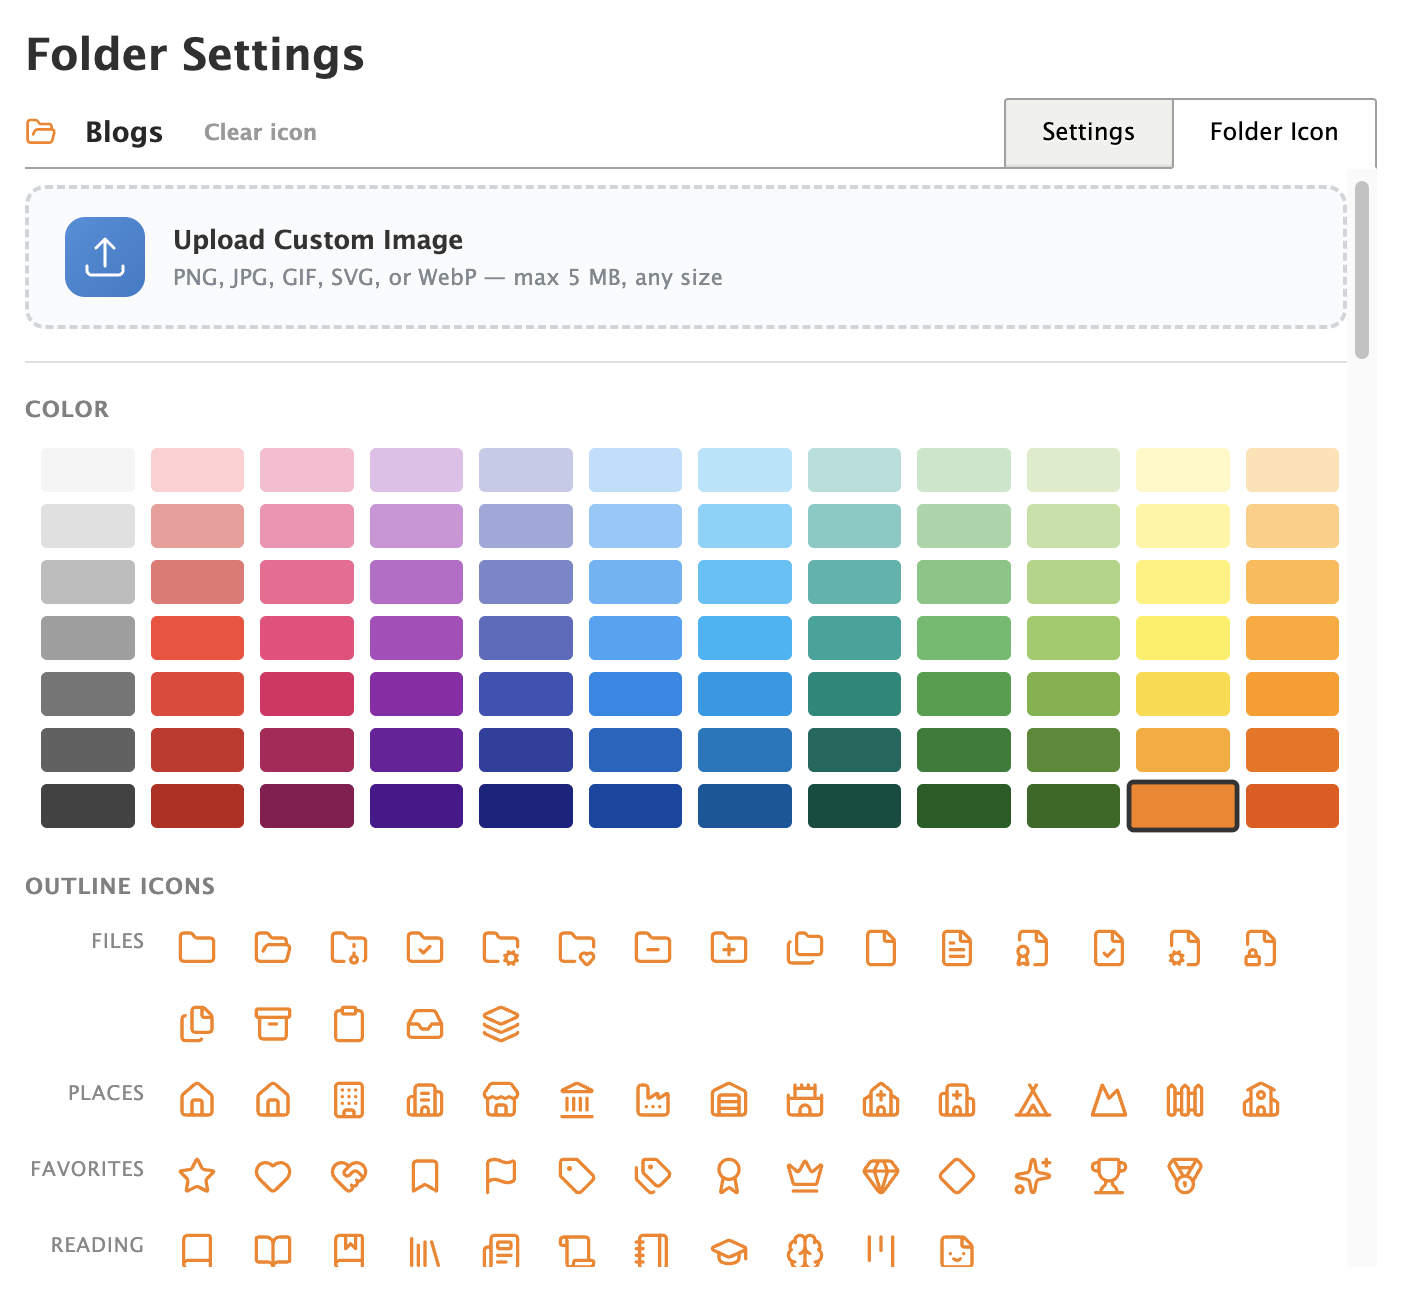Pick the darkest navy blue swatch

(526, 806)
